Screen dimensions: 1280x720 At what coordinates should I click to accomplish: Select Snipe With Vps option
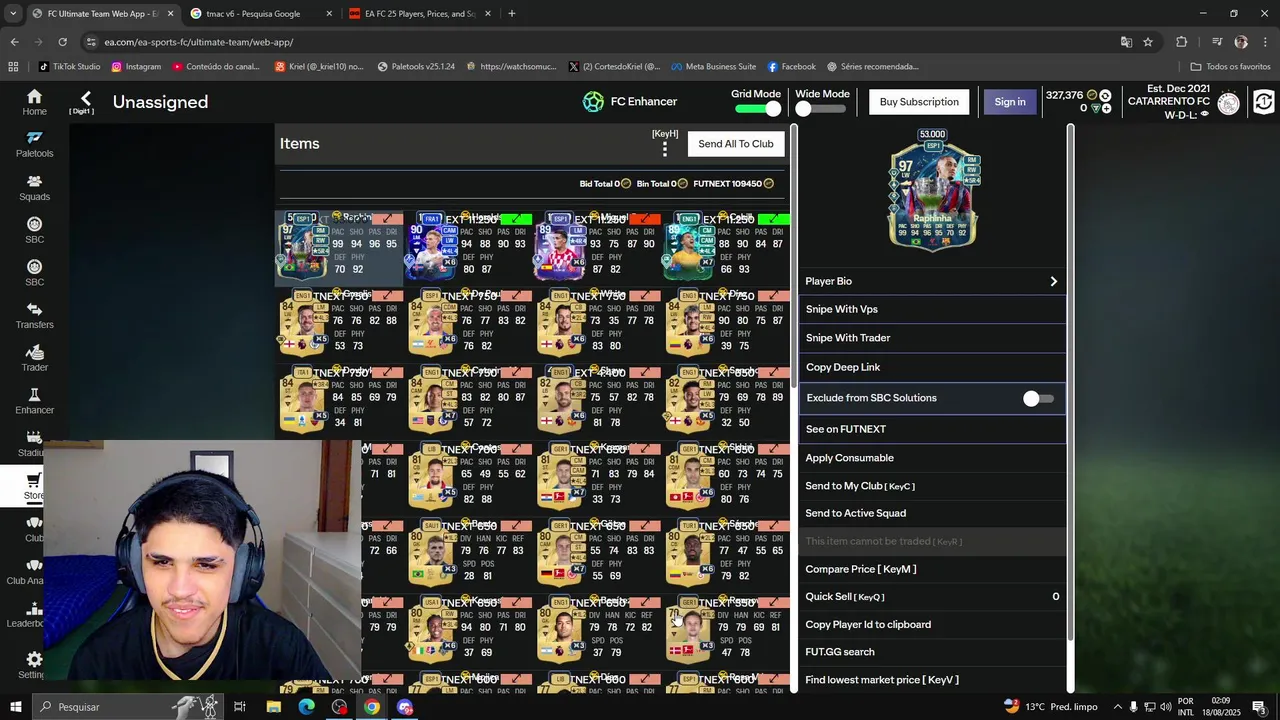932,310
